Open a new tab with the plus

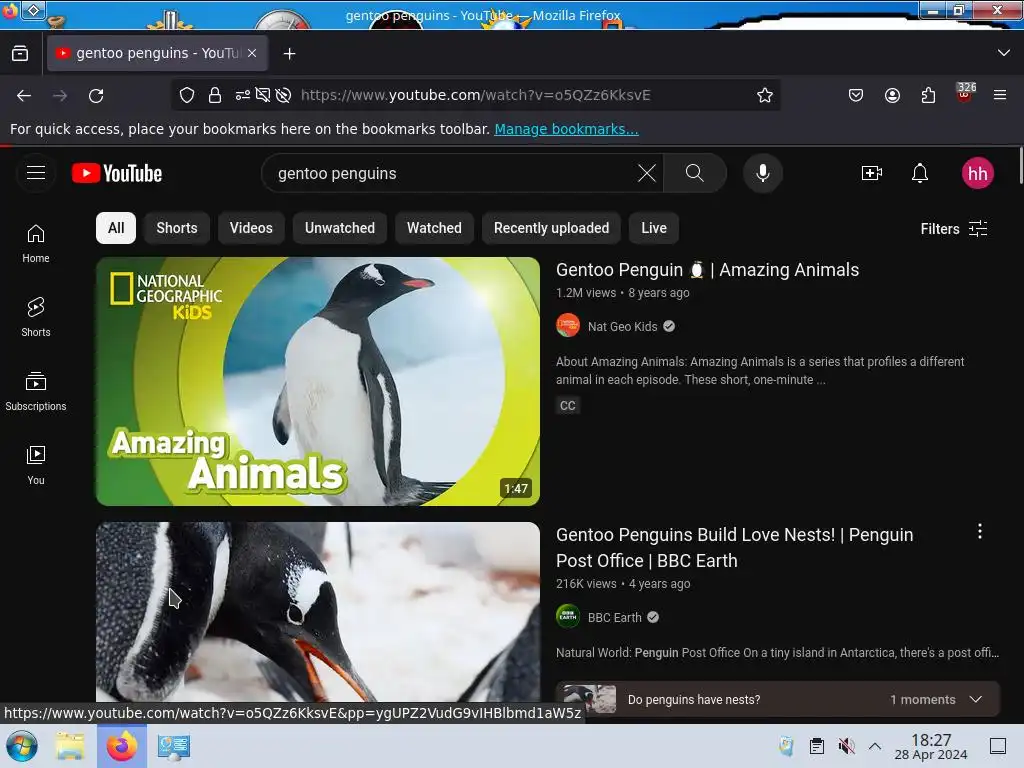(x=289, y=54)
